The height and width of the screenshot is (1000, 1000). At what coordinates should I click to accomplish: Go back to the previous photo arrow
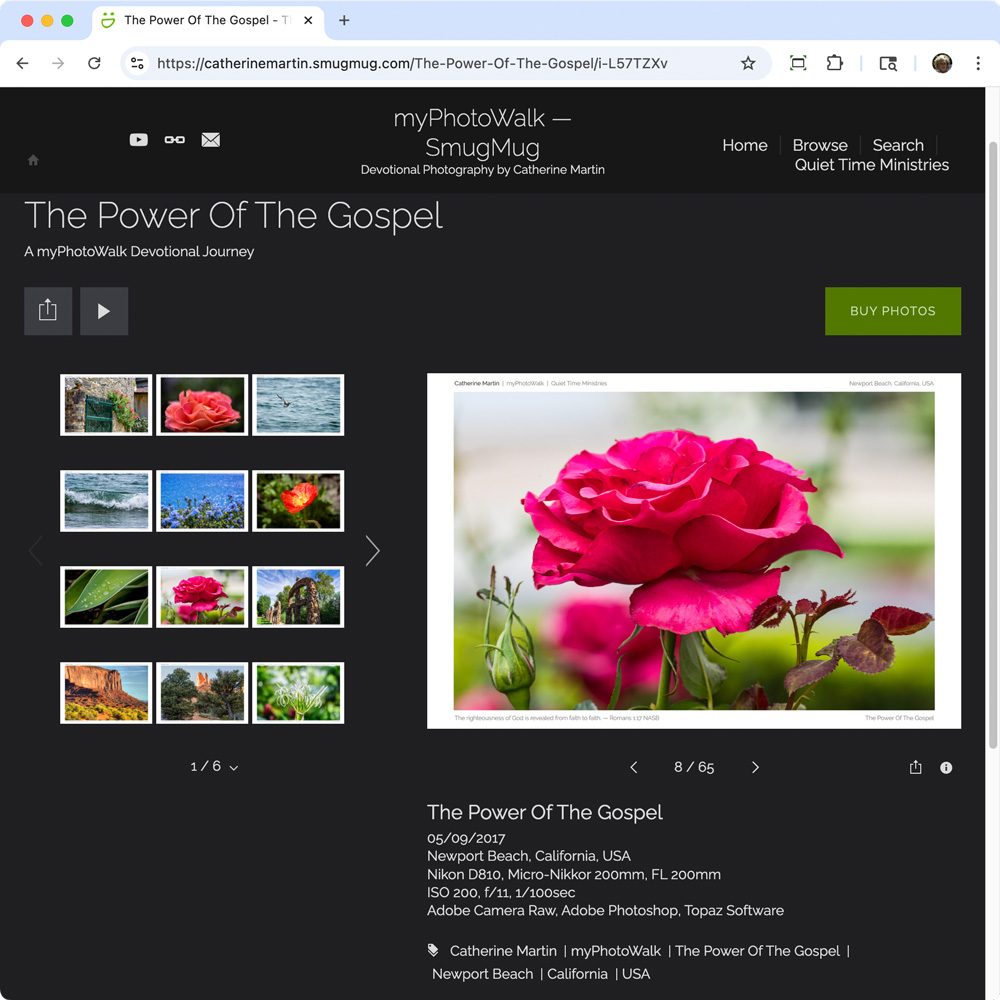pos(633,767)
